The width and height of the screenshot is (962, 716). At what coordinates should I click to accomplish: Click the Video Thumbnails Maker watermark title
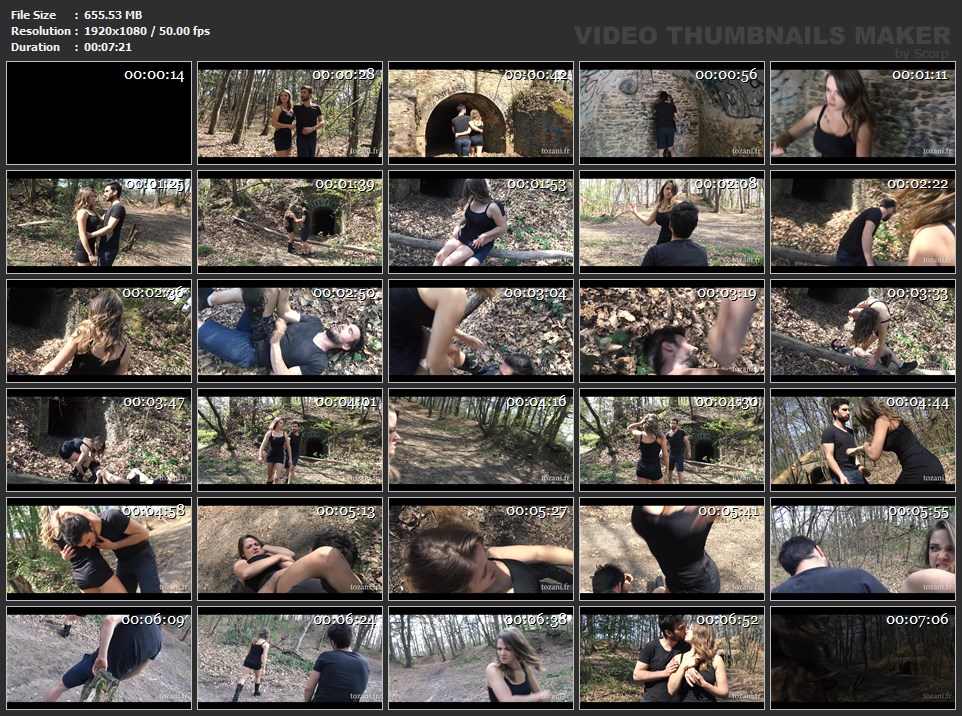pyautogui.click(x=762, y=36)
